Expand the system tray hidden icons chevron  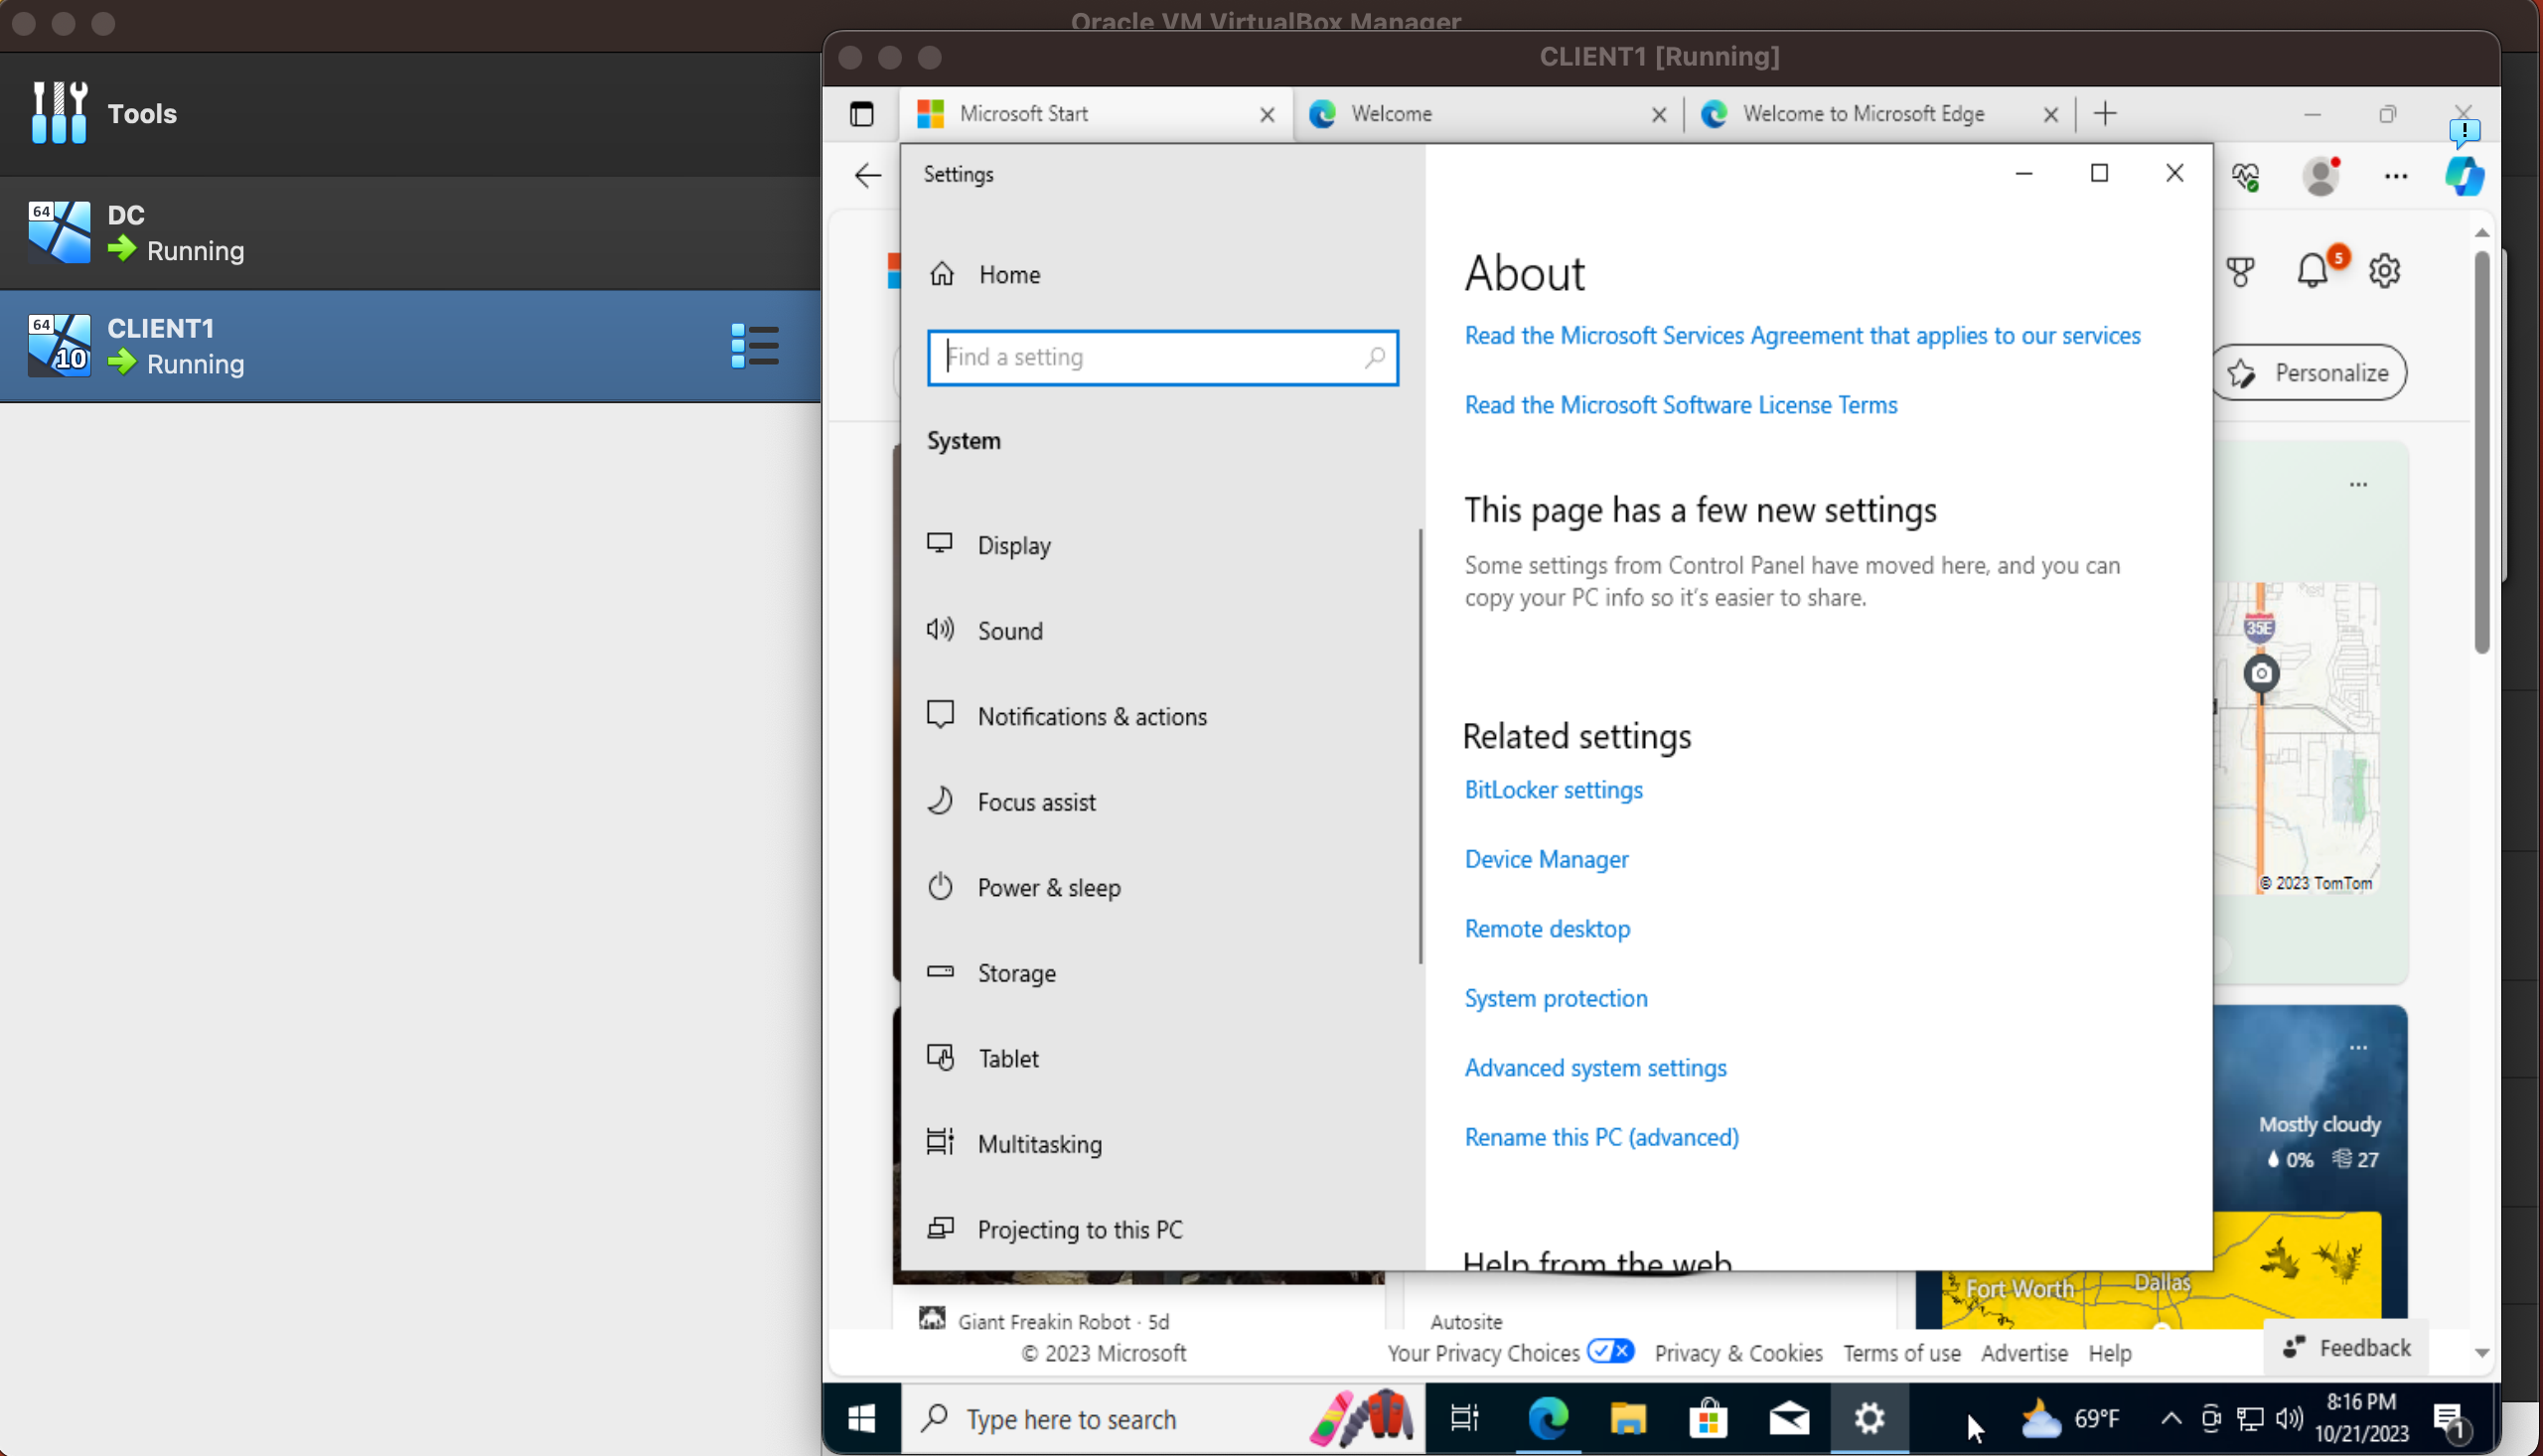(x=2170, y=1418)
